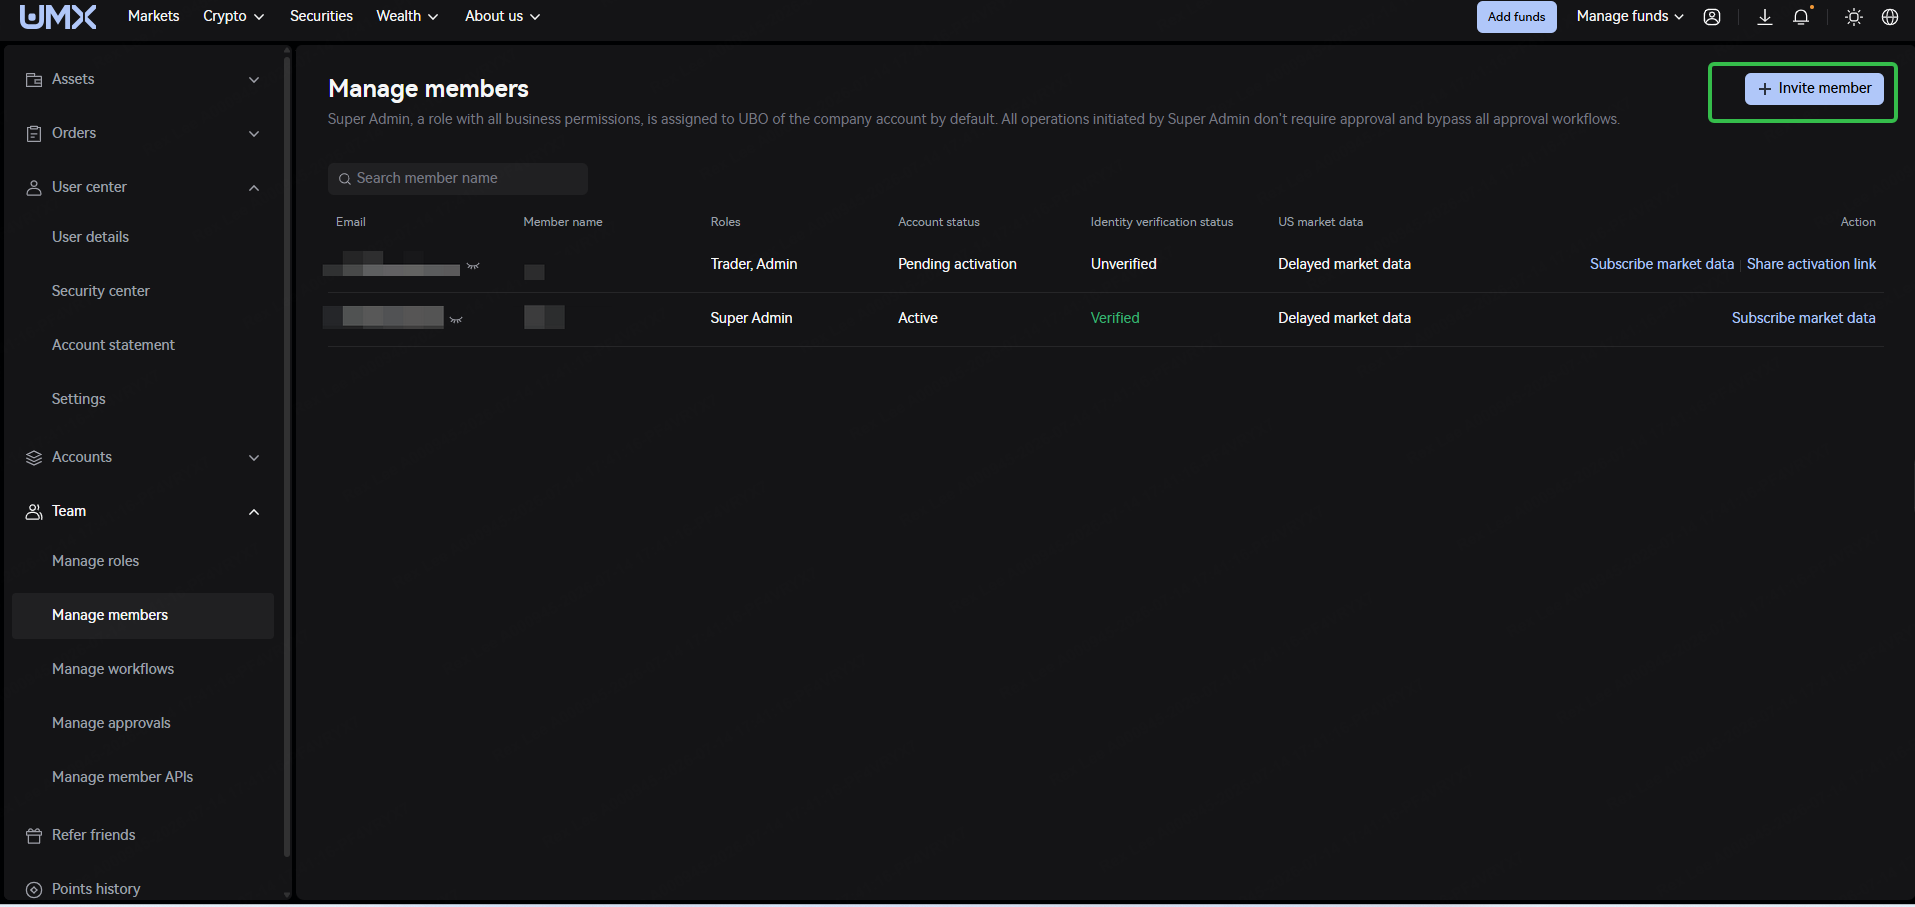Image resolution: width=1915 pixels, height=907 pixels.
Task: Open Points history page
Action: (x=96, y=889)
